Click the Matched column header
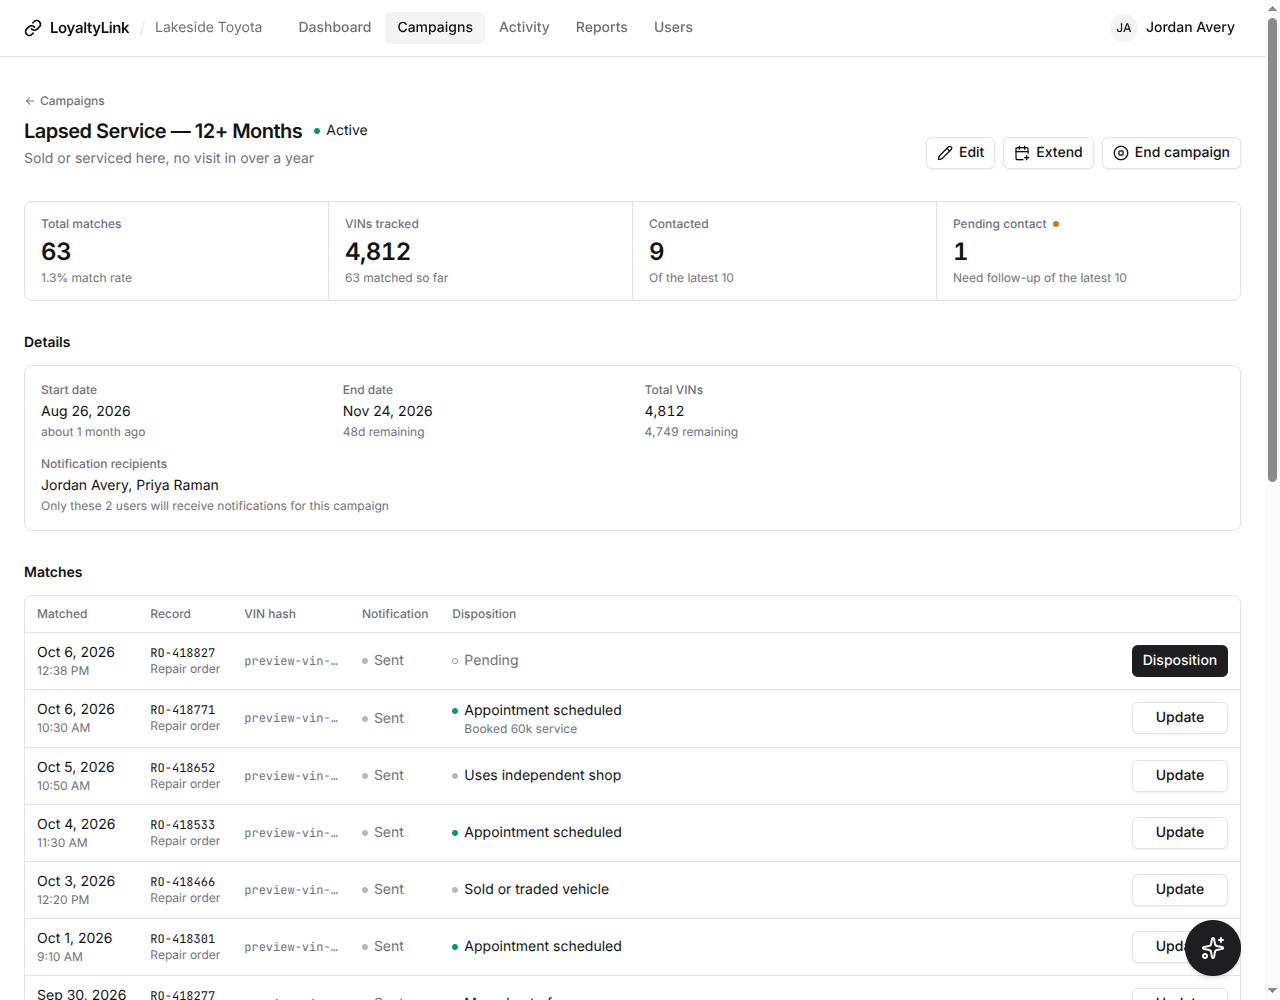This screenshot has width=1280, height=1000. pos(62,614)
